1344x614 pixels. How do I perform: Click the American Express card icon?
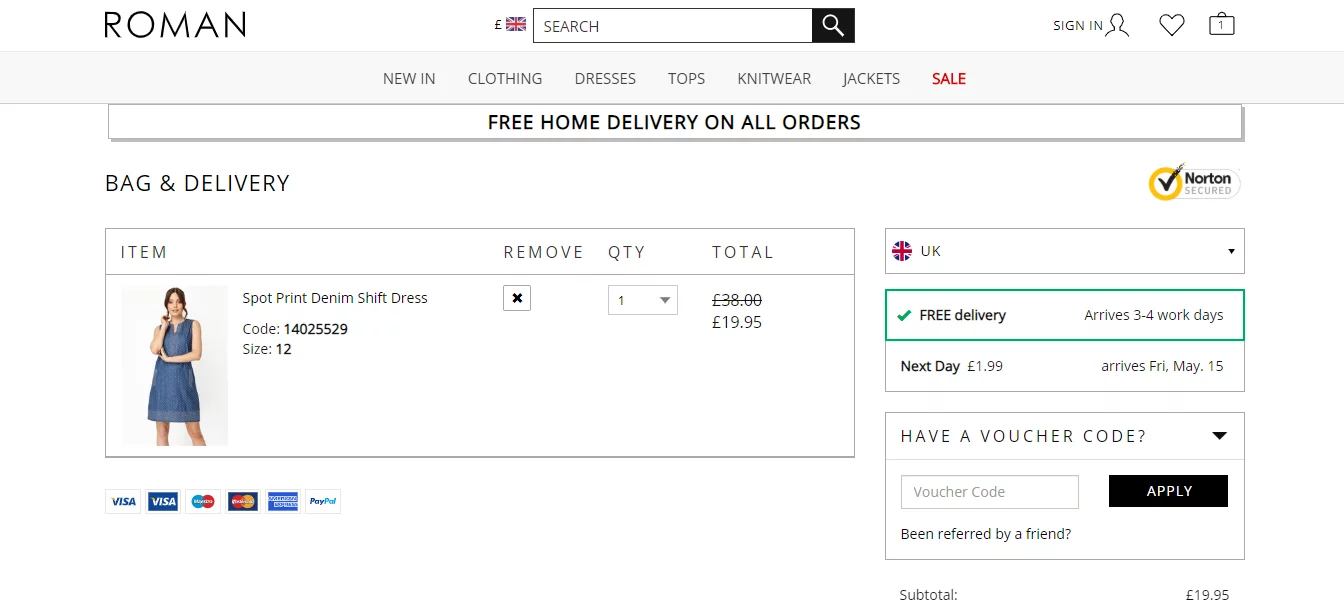point(283,501)
